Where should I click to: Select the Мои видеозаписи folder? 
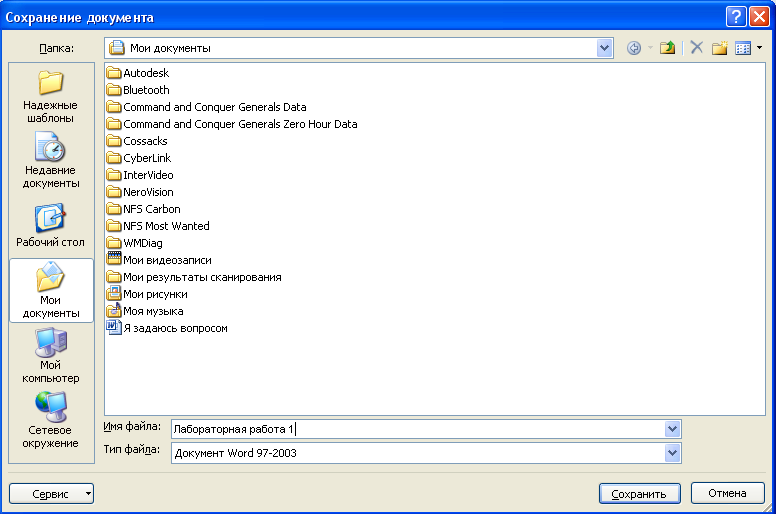[x=159, y=260]
